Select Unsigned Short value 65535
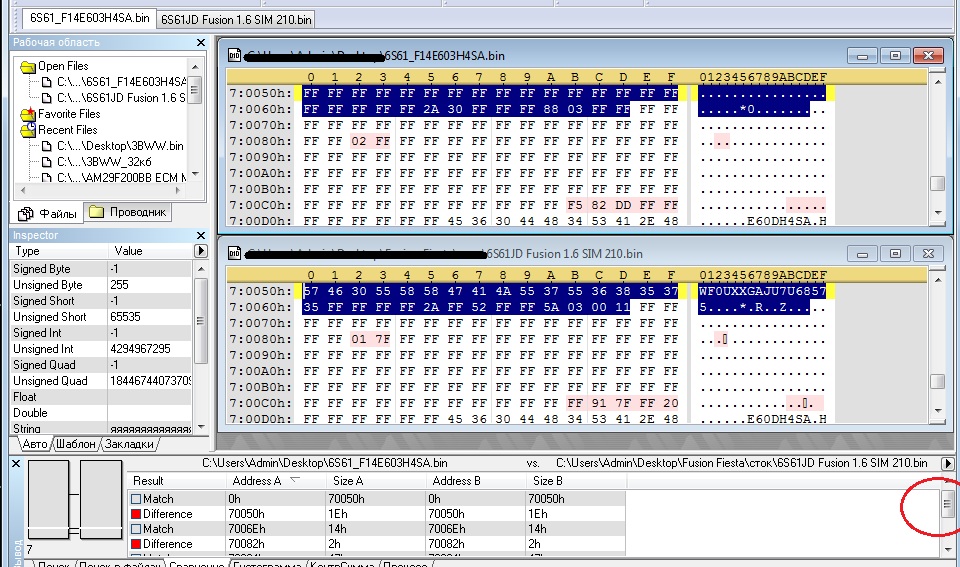 (149, 317)
